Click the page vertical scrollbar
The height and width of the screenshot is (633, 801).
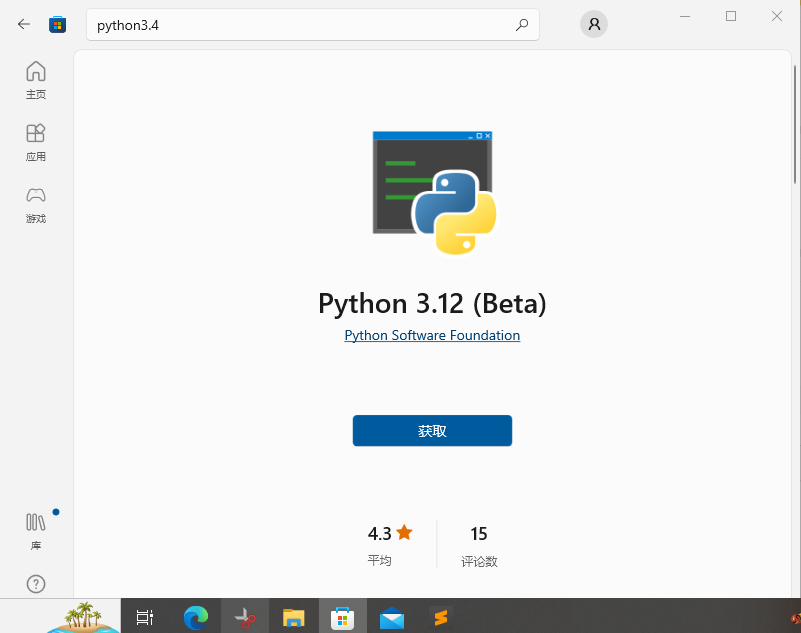click(795, 124)
